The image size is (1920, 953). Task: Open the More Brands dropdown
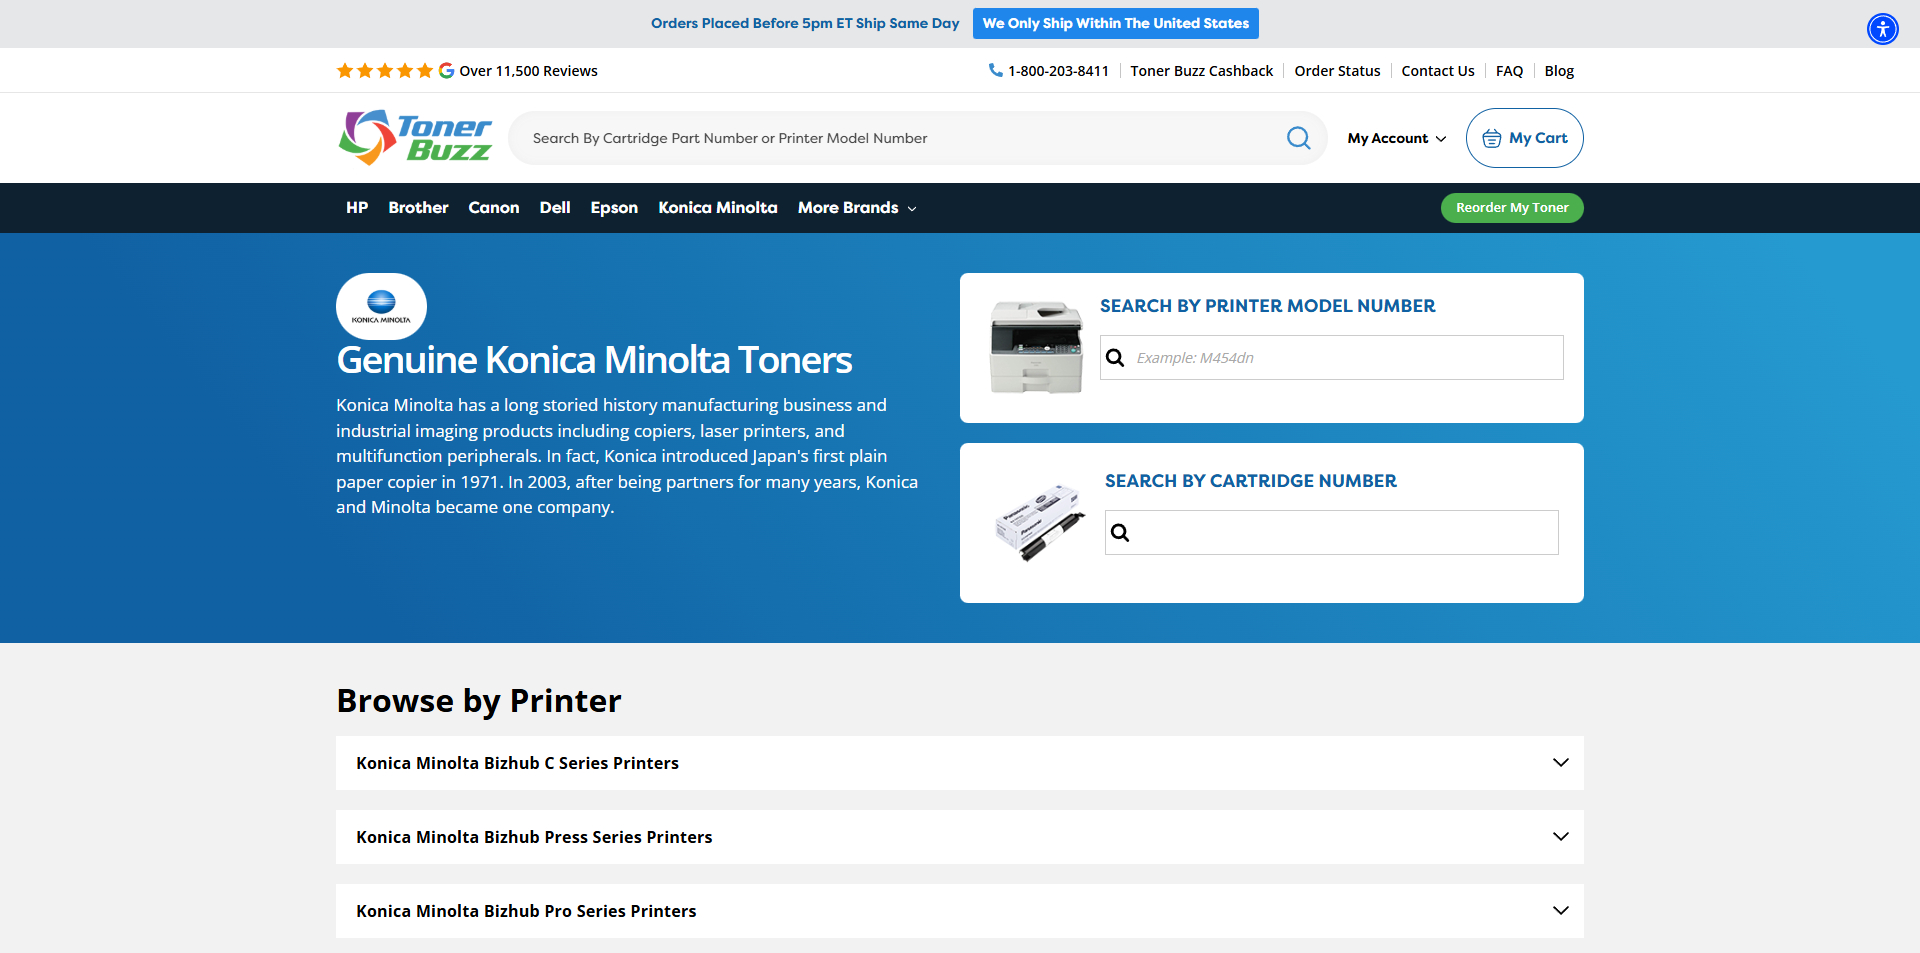coord(856,208)
